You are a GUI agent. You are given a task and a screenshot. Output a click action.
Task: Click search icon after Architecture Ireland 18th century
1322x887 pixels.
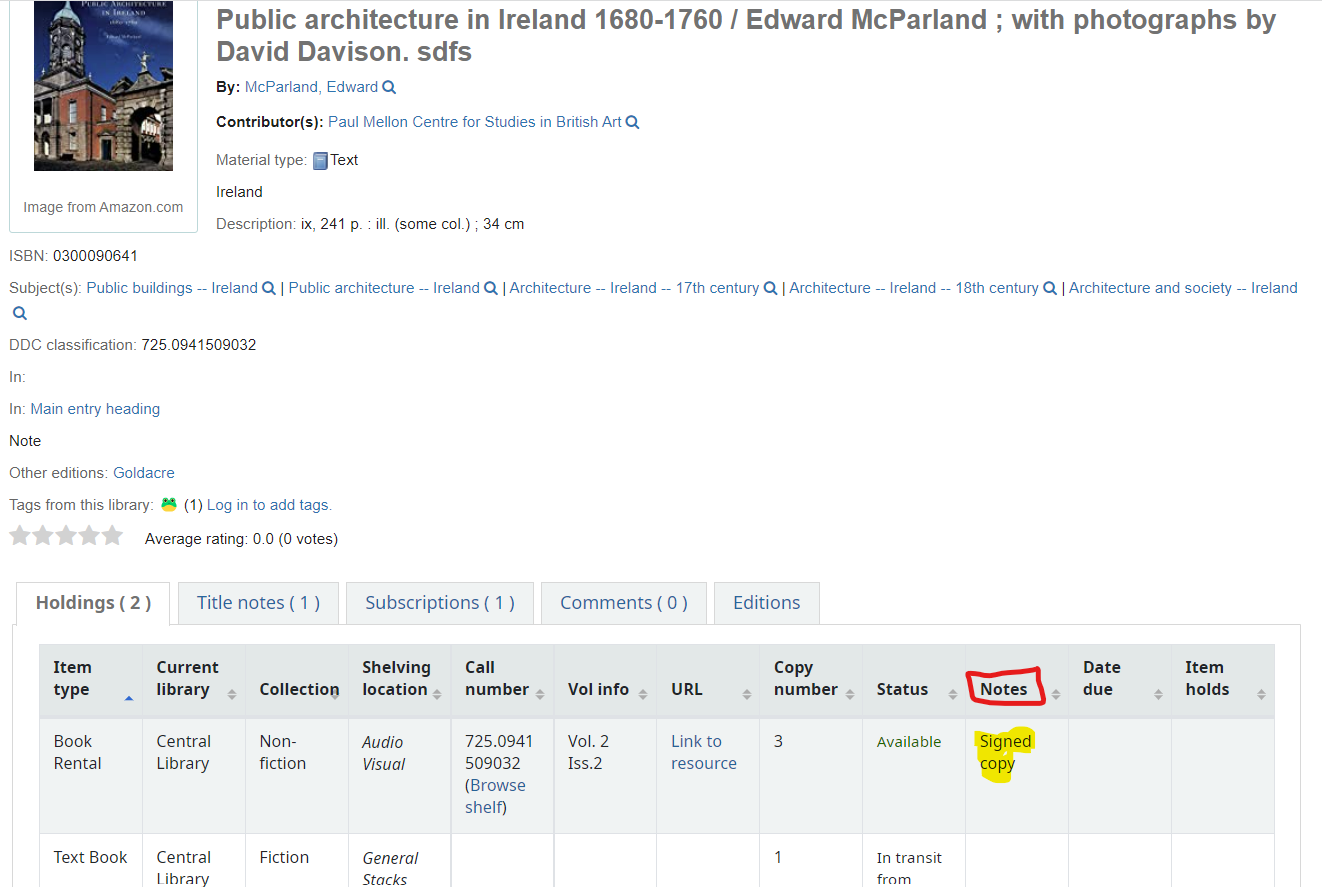(1050, 288)
